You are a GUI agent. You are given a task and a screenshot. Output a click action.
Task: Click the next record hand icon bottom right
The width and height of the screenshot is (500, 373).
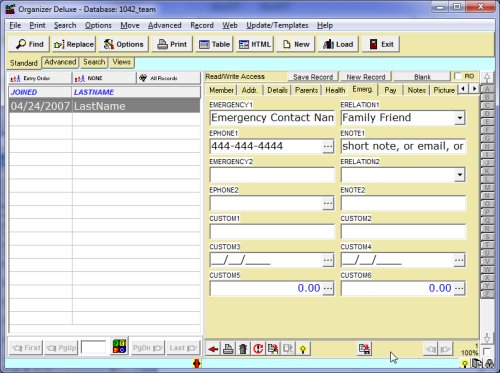pyautogui.click(x=445, y=349)
